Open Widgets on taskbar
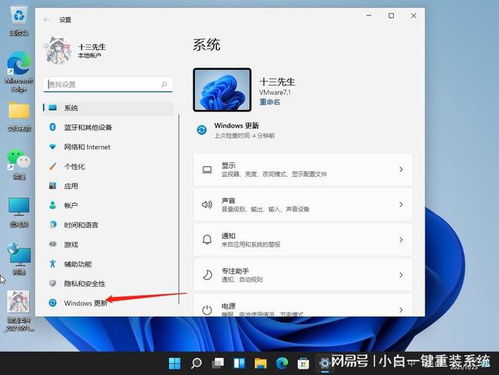 pyautogui.click(x=239, y=363)
